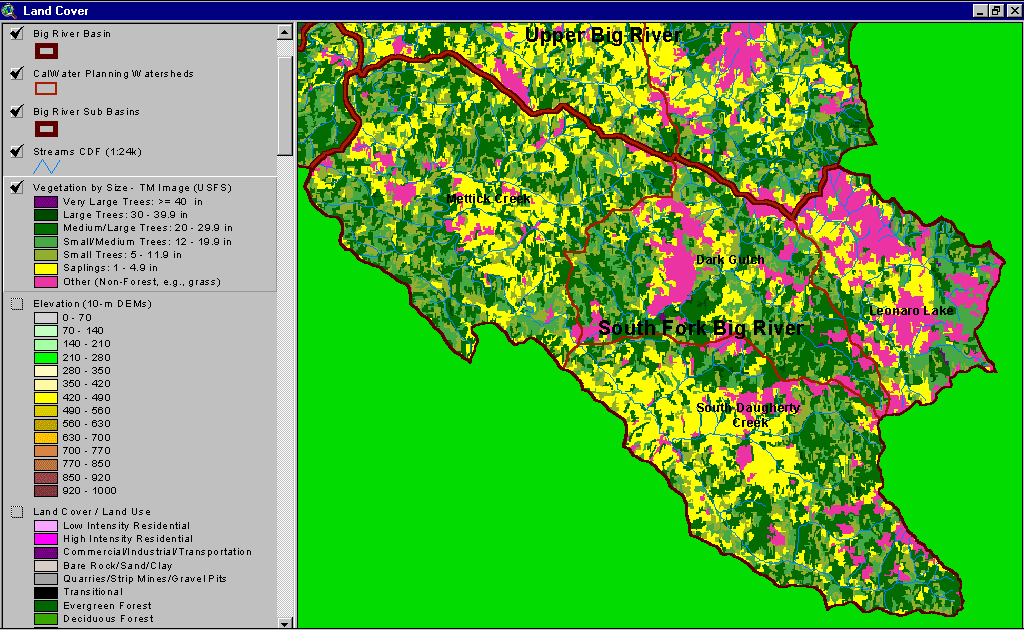Click the black Transitional swatch
This screenshot has width=1024, height=630.
pos(46,592)
